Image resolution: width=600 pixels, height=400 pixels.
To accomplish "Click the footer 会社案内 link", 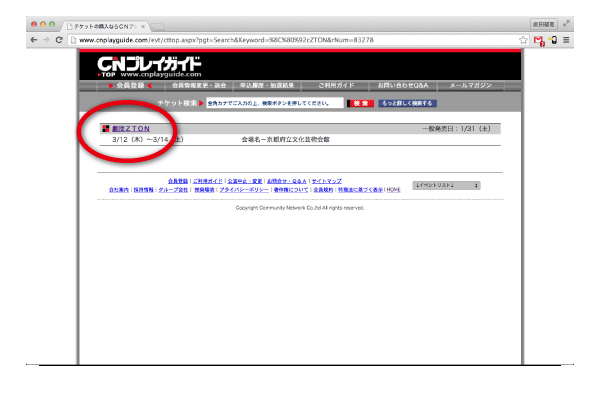I will click(119, 190).
